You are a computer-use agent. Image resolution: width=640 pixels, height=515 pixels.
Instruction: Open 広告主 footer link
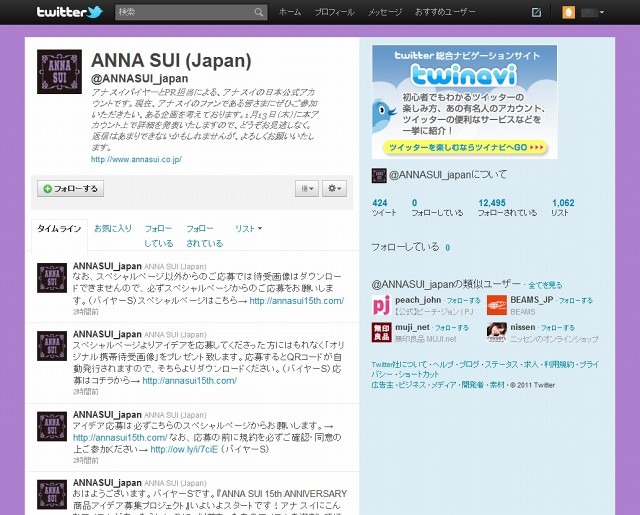pyautogui.click(x=382, y=385)
